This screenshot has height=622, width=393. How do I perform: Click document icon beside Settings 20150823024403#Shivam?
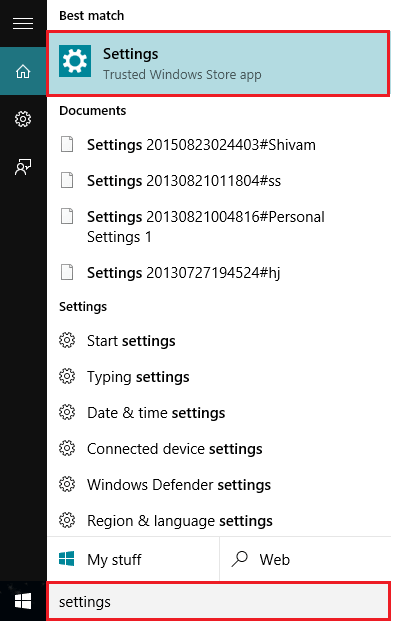(67, 144)
